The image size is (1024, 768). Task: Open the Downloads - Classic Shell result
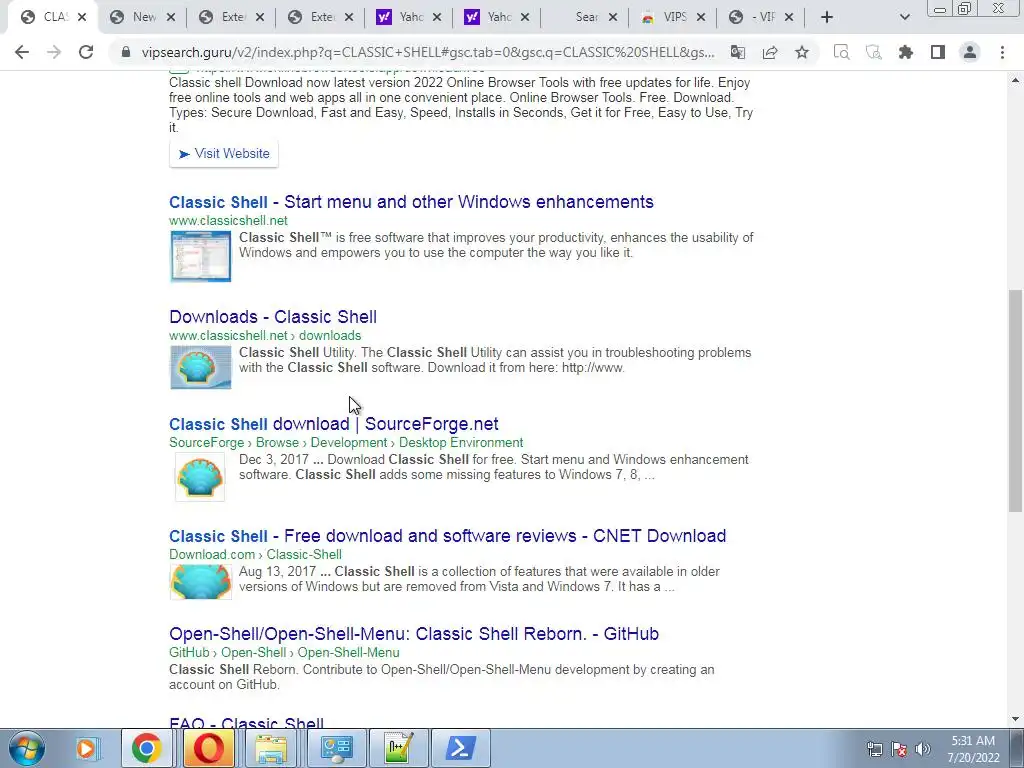(x=273, y=317)
